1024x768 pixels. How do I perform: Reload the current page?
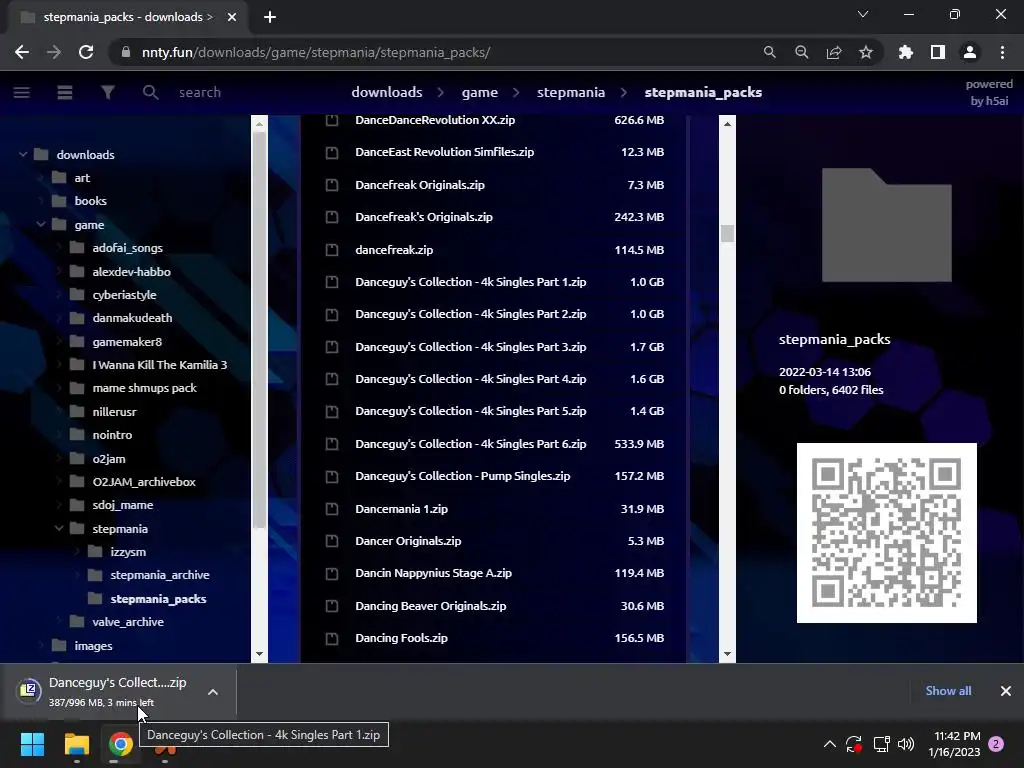[86, 52]
